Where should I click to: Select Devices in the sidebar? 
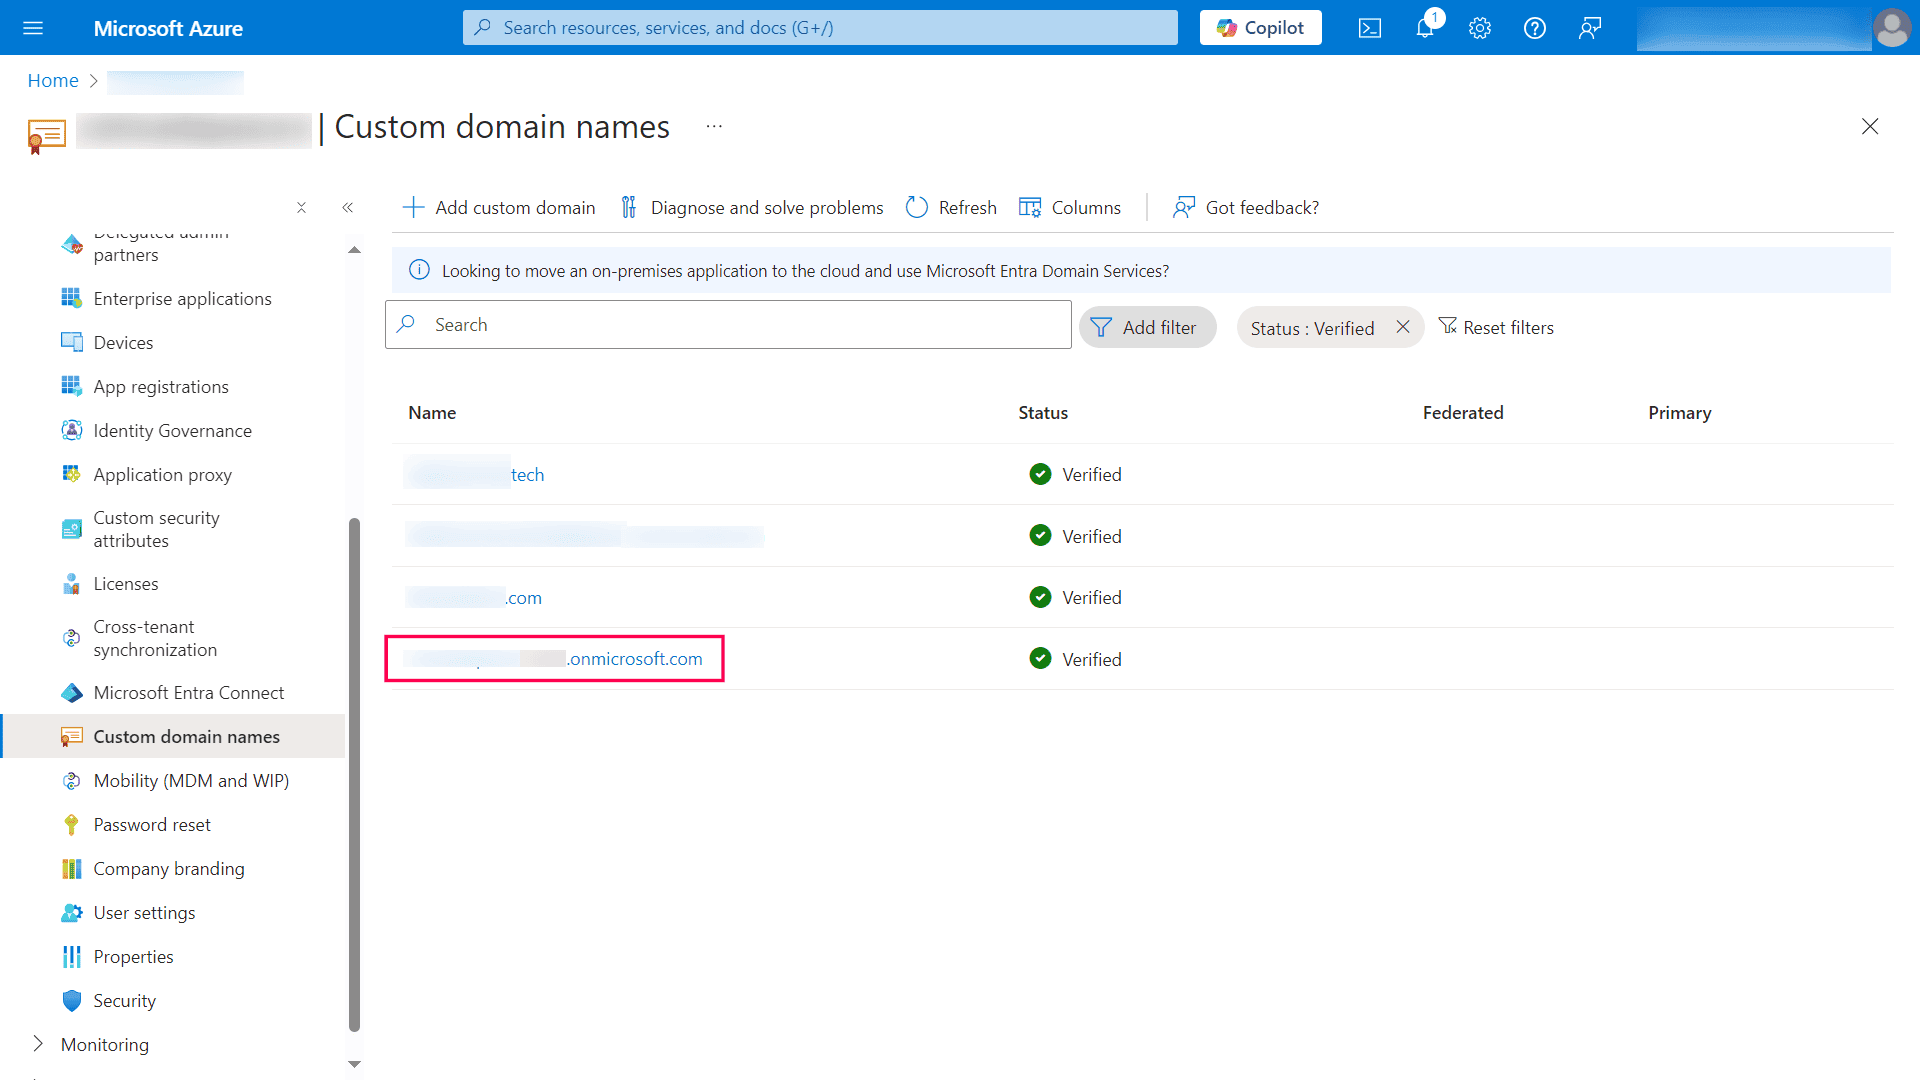click(x=122, y=342)
